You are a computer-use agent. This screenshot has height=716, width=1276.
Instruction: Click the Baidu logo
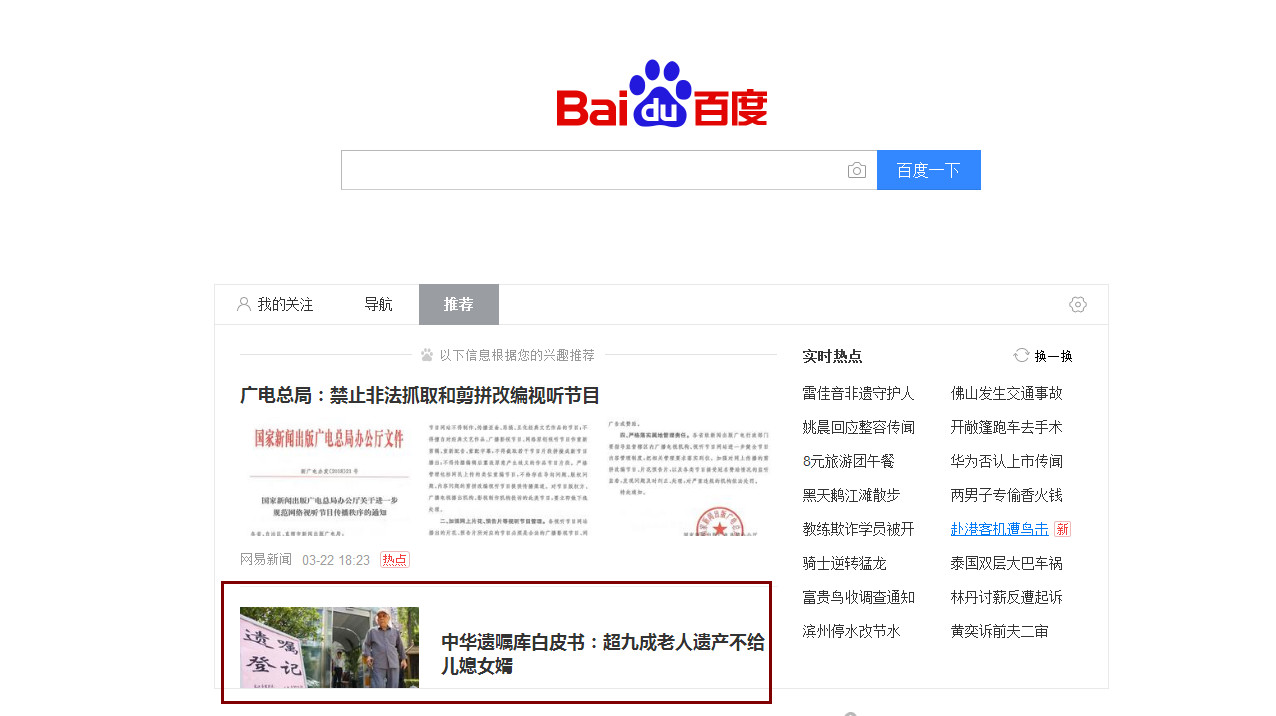(662, 94)
